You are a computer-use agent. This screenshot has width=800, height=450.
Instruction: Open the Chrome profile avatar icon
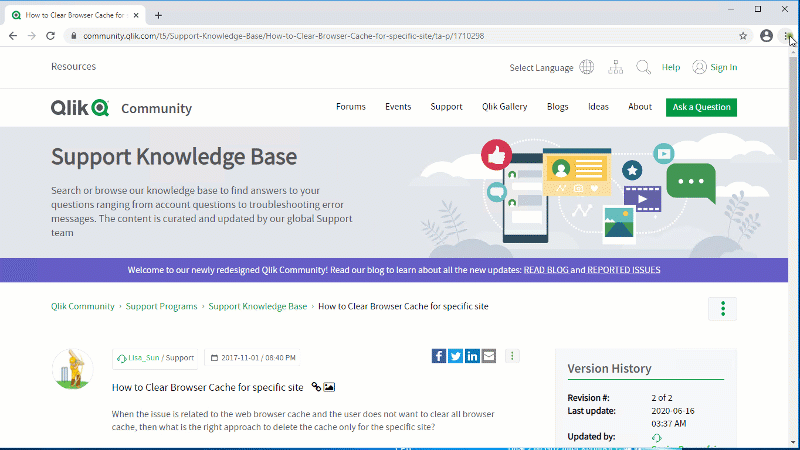click(x=766, y=35)
